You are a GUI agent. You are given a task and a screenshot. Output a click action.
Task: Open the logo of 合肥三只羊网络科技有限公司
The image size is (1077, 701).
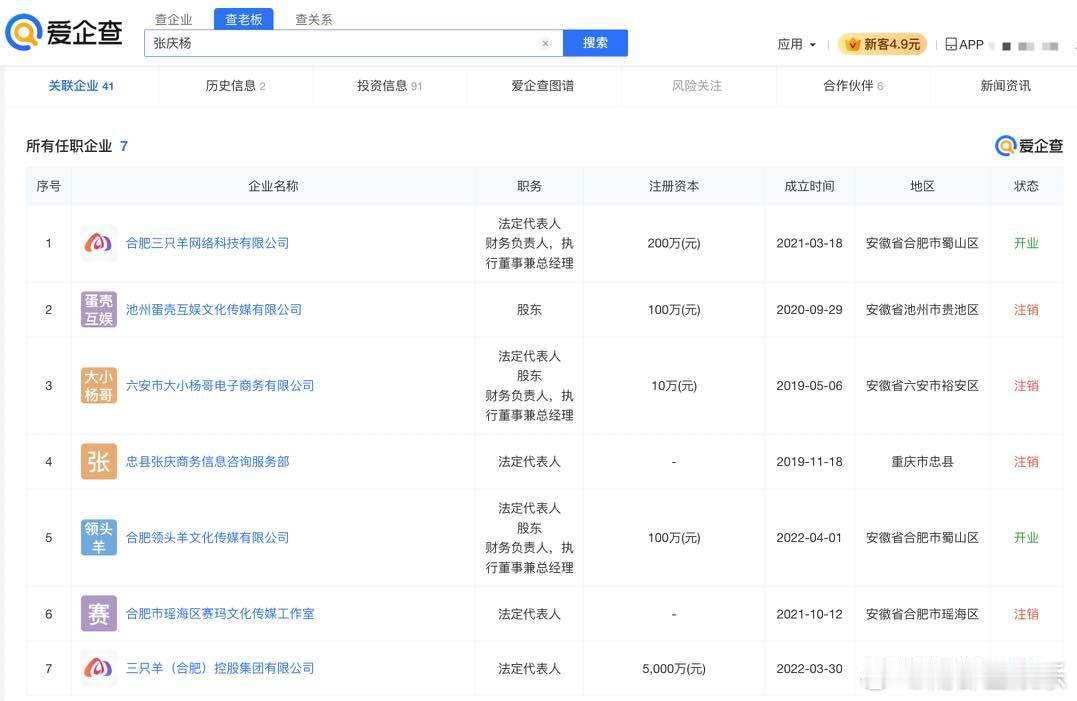(x=98, y=243)
